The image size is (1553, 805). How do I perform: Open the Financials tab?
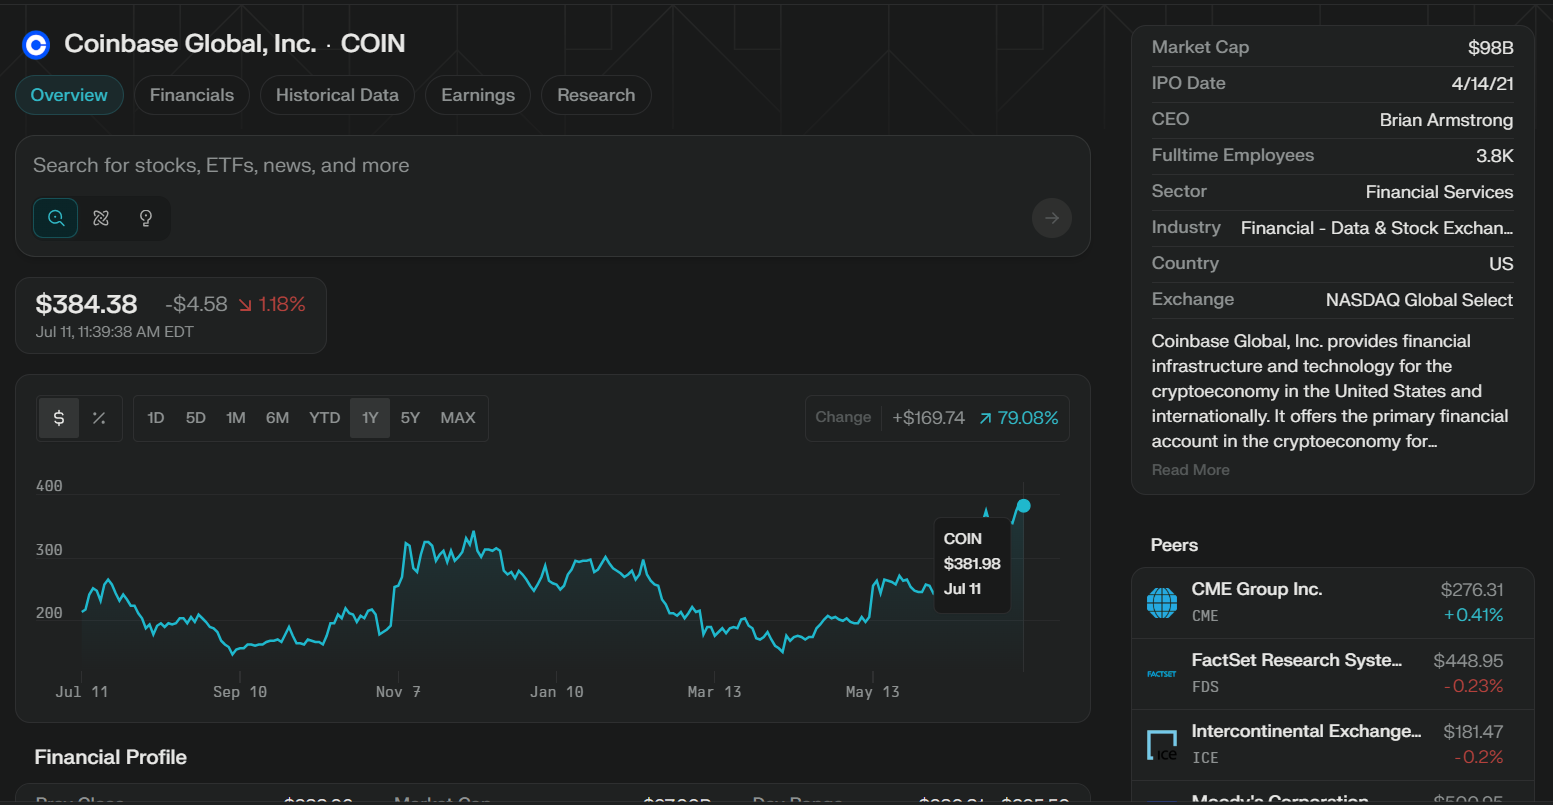coord(192,95)
